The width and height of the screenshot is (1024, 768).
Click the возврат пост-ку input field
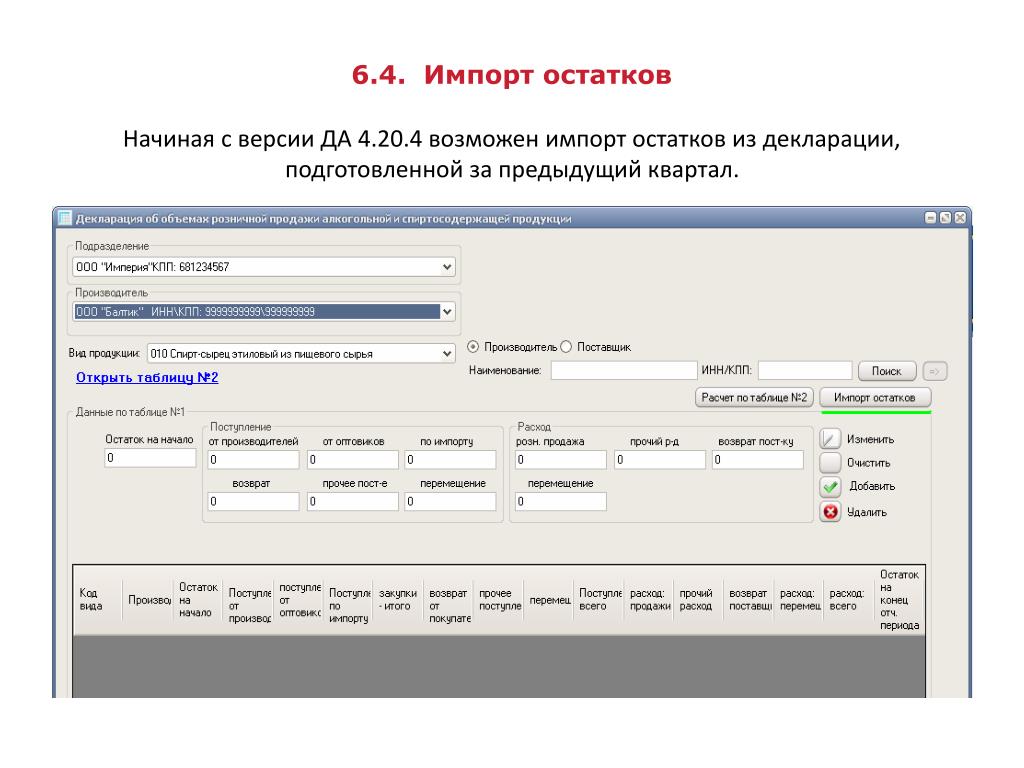click(x=758, y=460)
